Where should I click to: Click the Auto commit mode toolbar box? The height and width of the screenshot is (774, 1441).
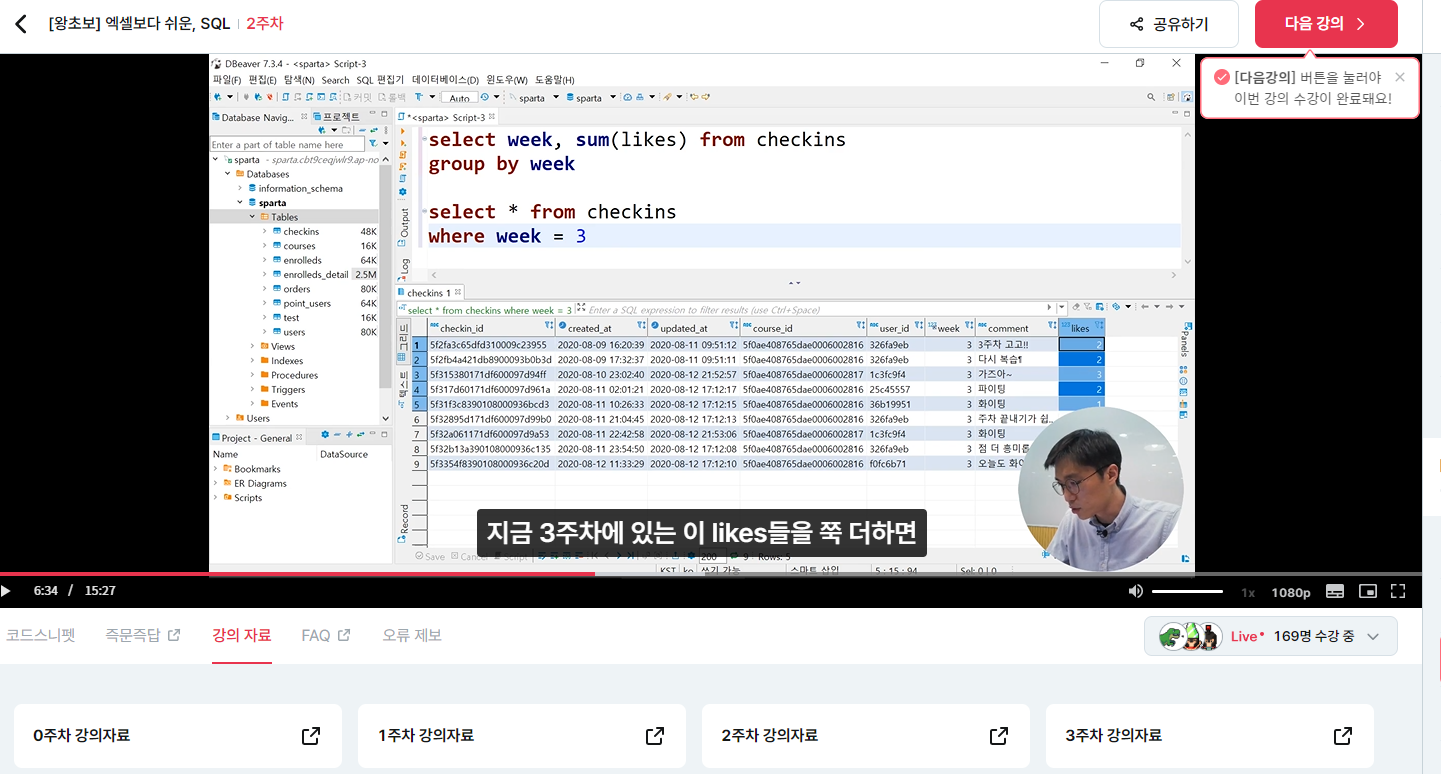tap(459, 98)
